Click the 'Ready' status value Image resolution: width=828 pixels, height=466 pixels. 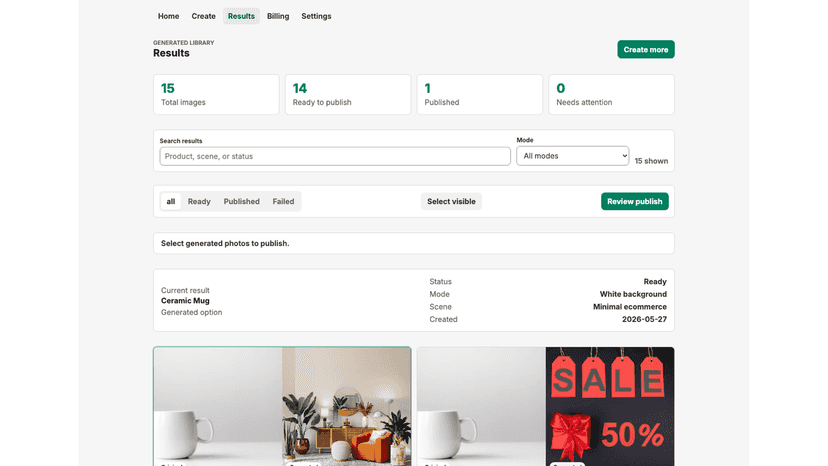(655, 282)
